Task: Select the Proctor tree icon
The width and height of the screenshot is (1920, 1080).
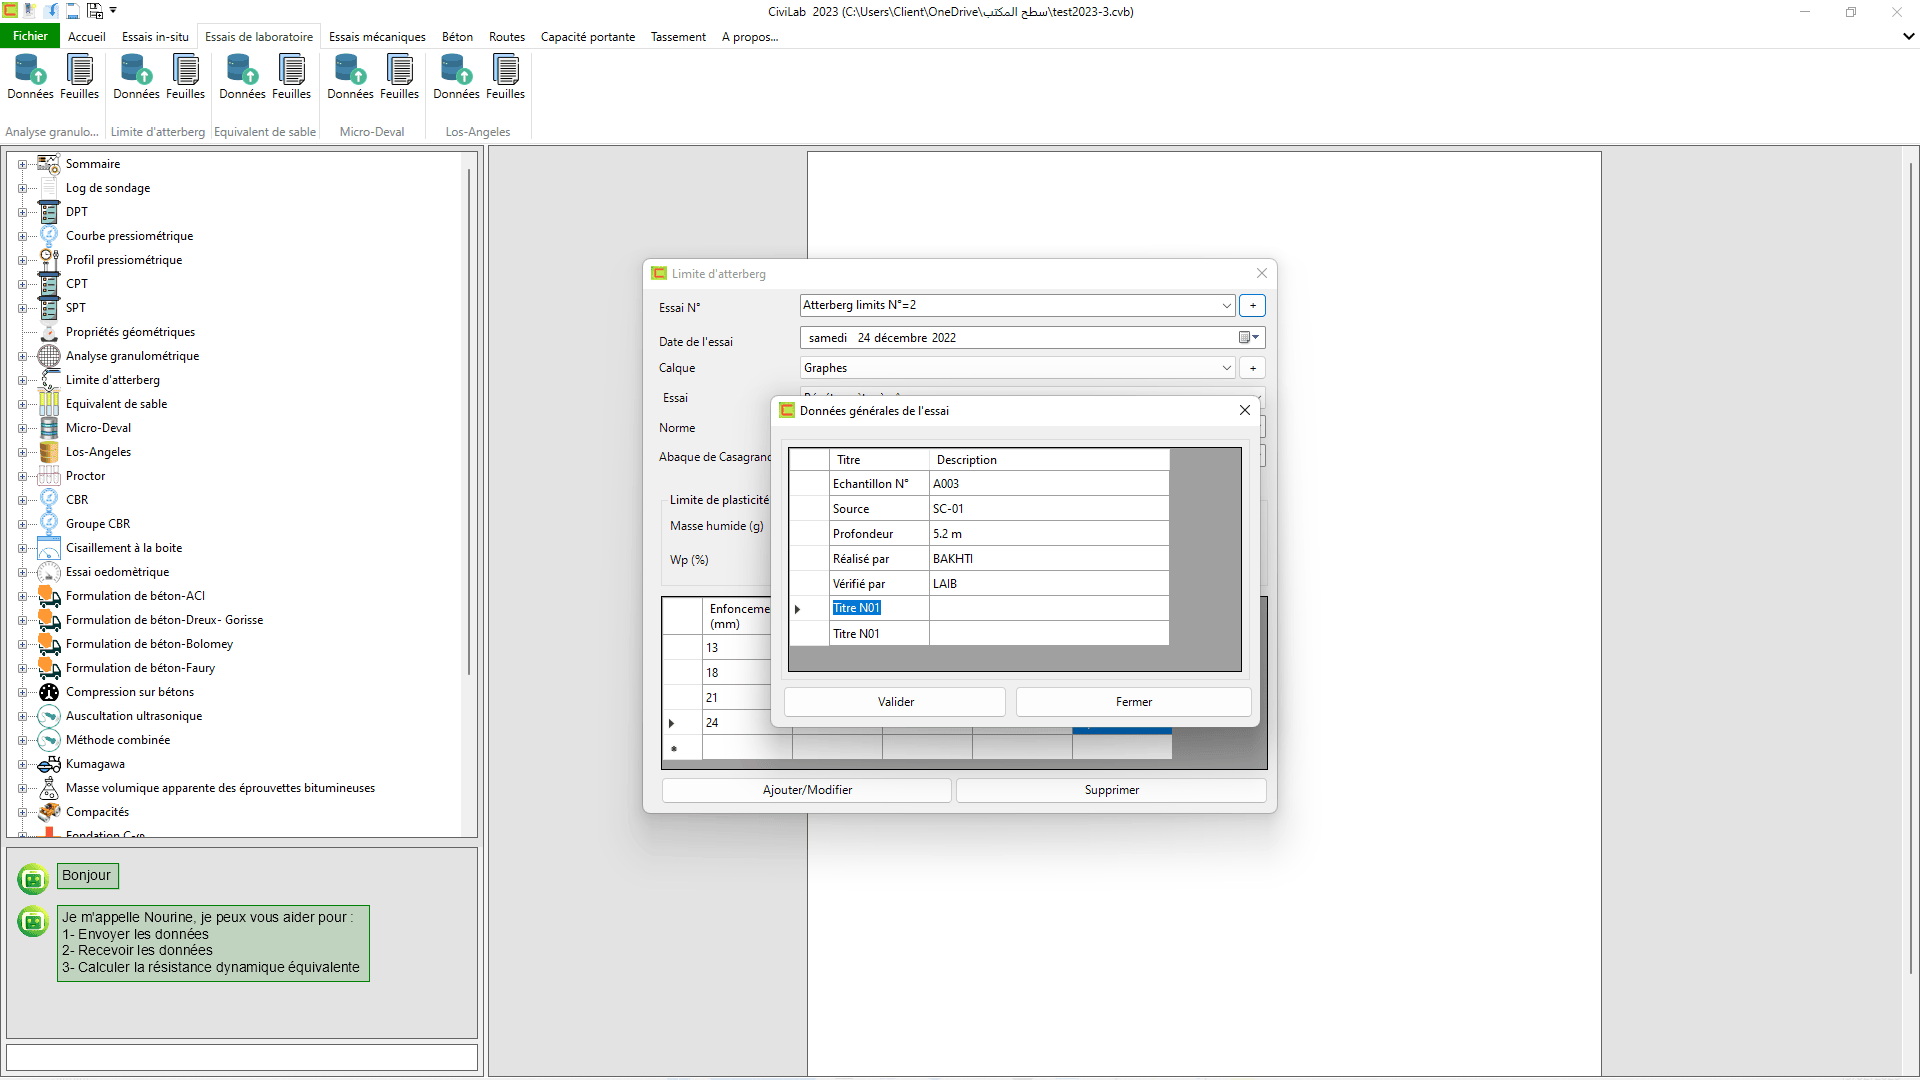Action: click(49, 475)
